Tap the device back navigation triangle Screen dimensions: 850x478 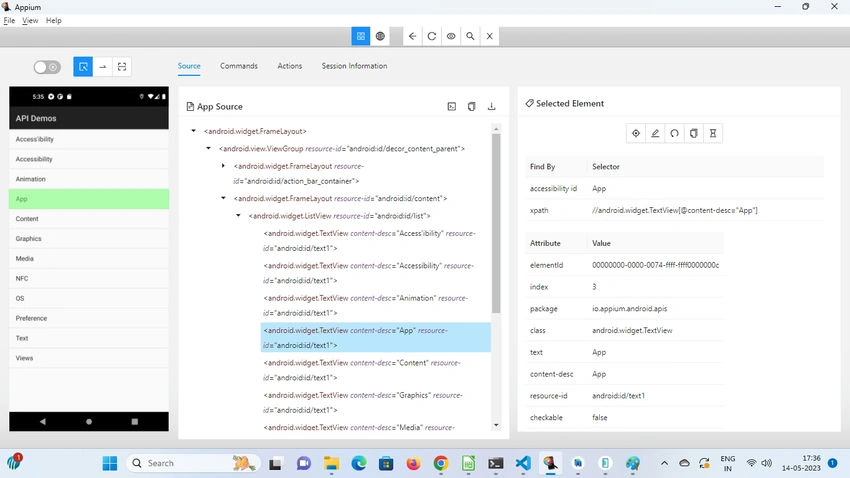tap(43, 422)
